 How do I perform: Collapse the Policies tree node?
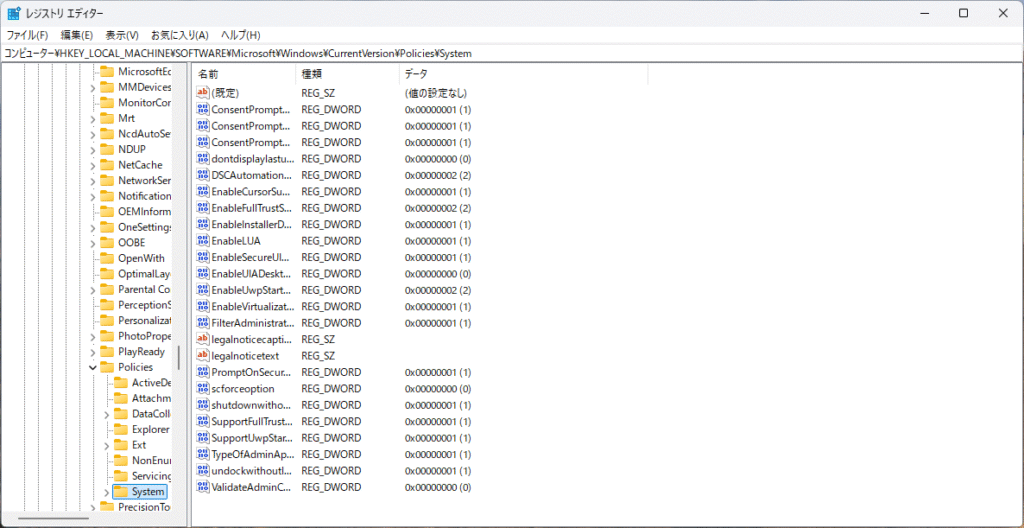click(93, 368)
